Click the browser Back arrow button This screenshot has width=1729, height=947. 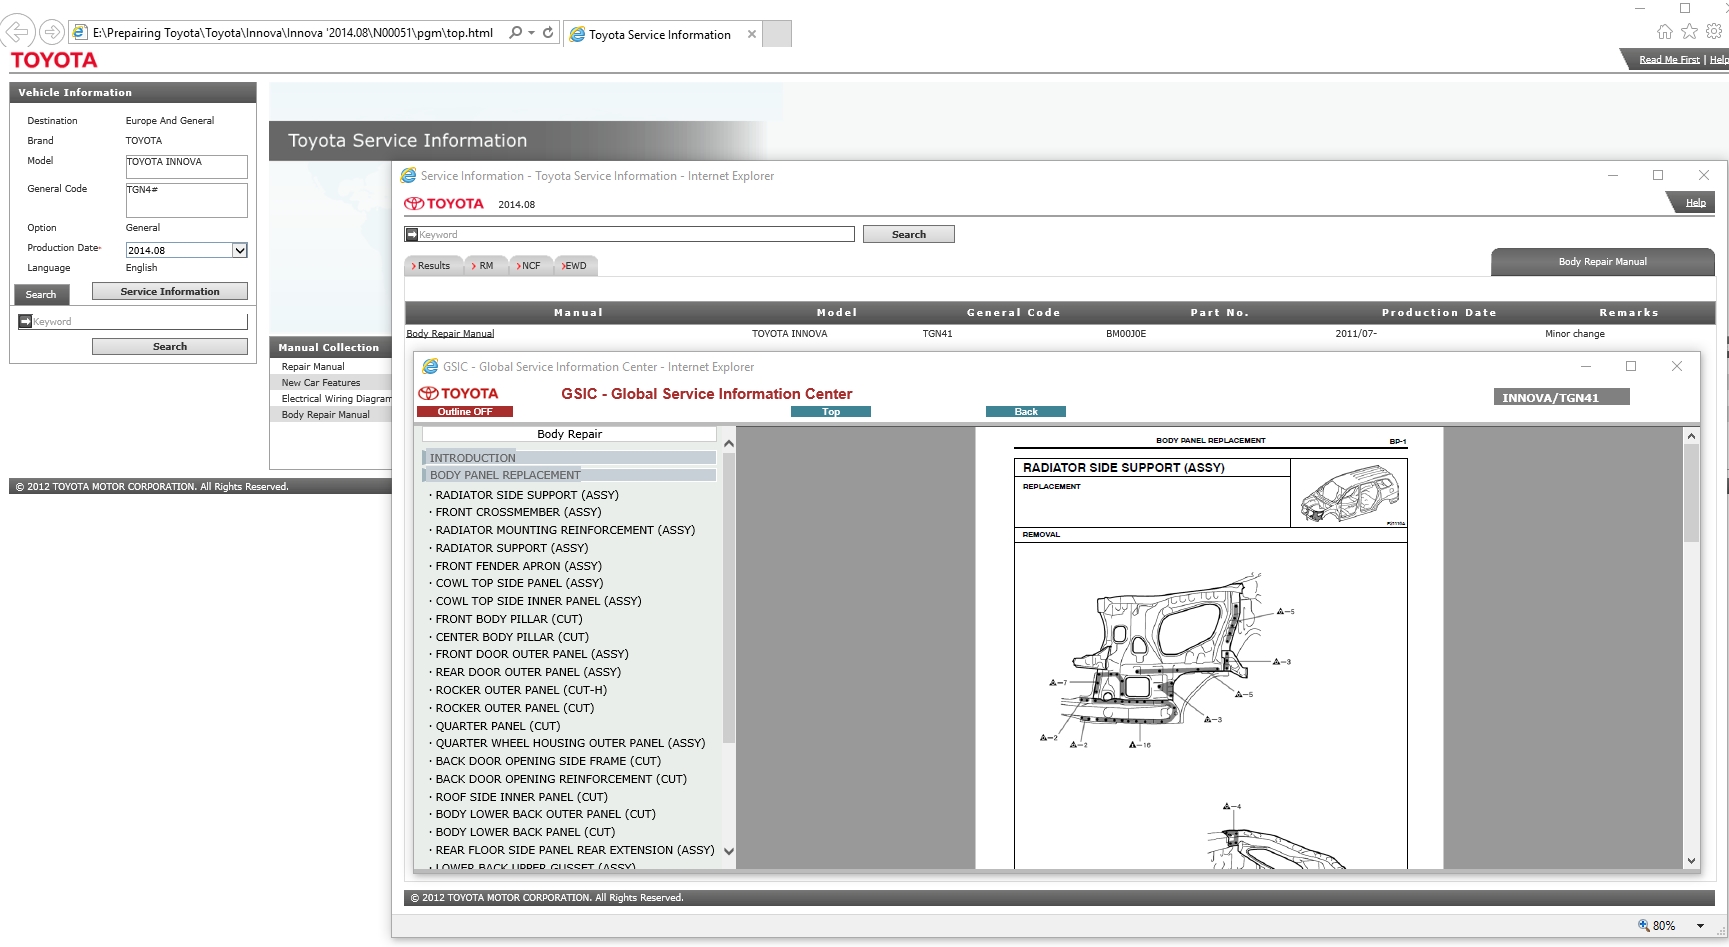click(x=17, y=32)
